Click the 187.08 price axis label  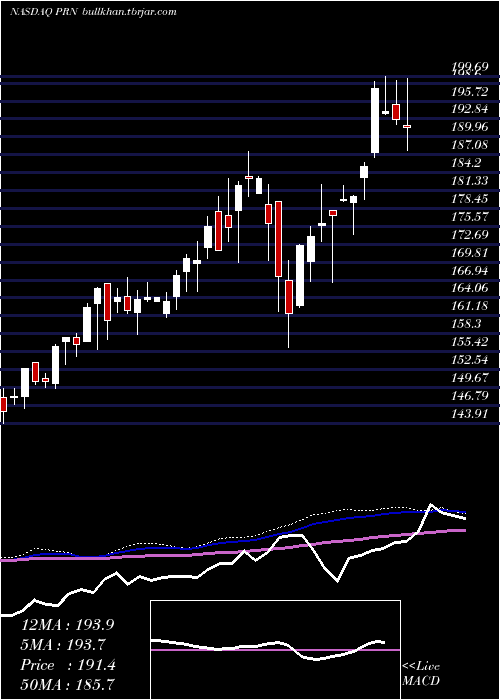(471, 145)
